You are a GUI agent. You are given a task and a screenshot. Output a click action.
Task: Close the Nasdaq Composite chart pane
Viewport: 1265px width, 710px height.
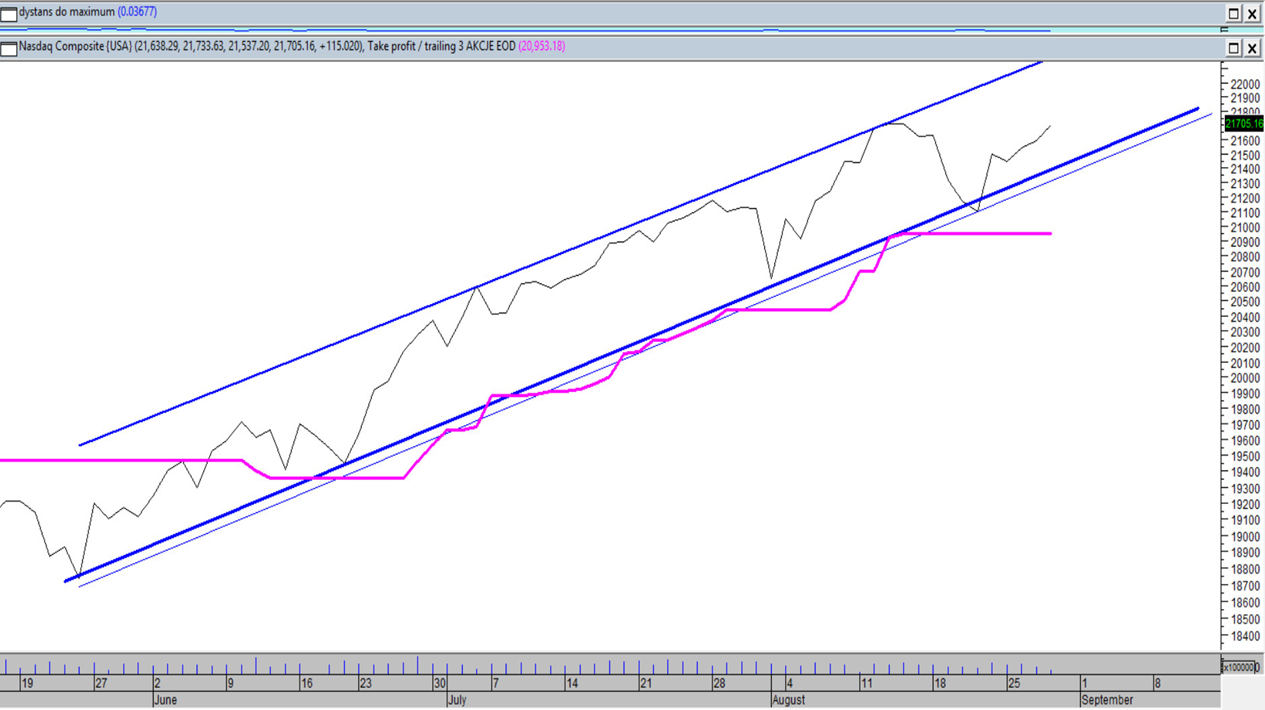pos(1252,48)
